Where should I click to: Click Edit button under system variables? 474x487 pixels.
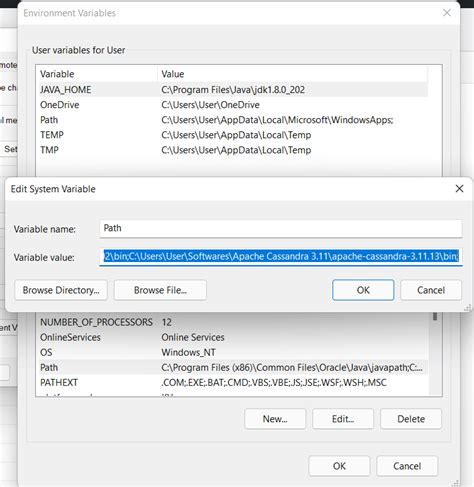tap(343, 419)
